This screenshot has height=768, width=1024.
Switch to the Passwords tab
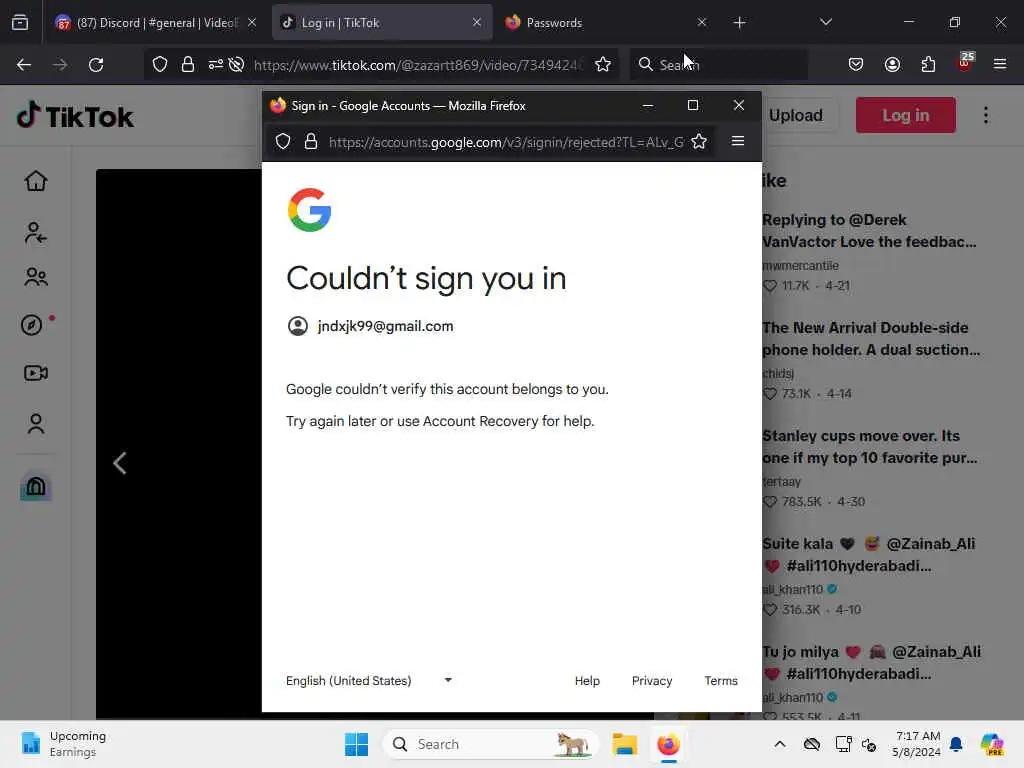coord(605,23)
